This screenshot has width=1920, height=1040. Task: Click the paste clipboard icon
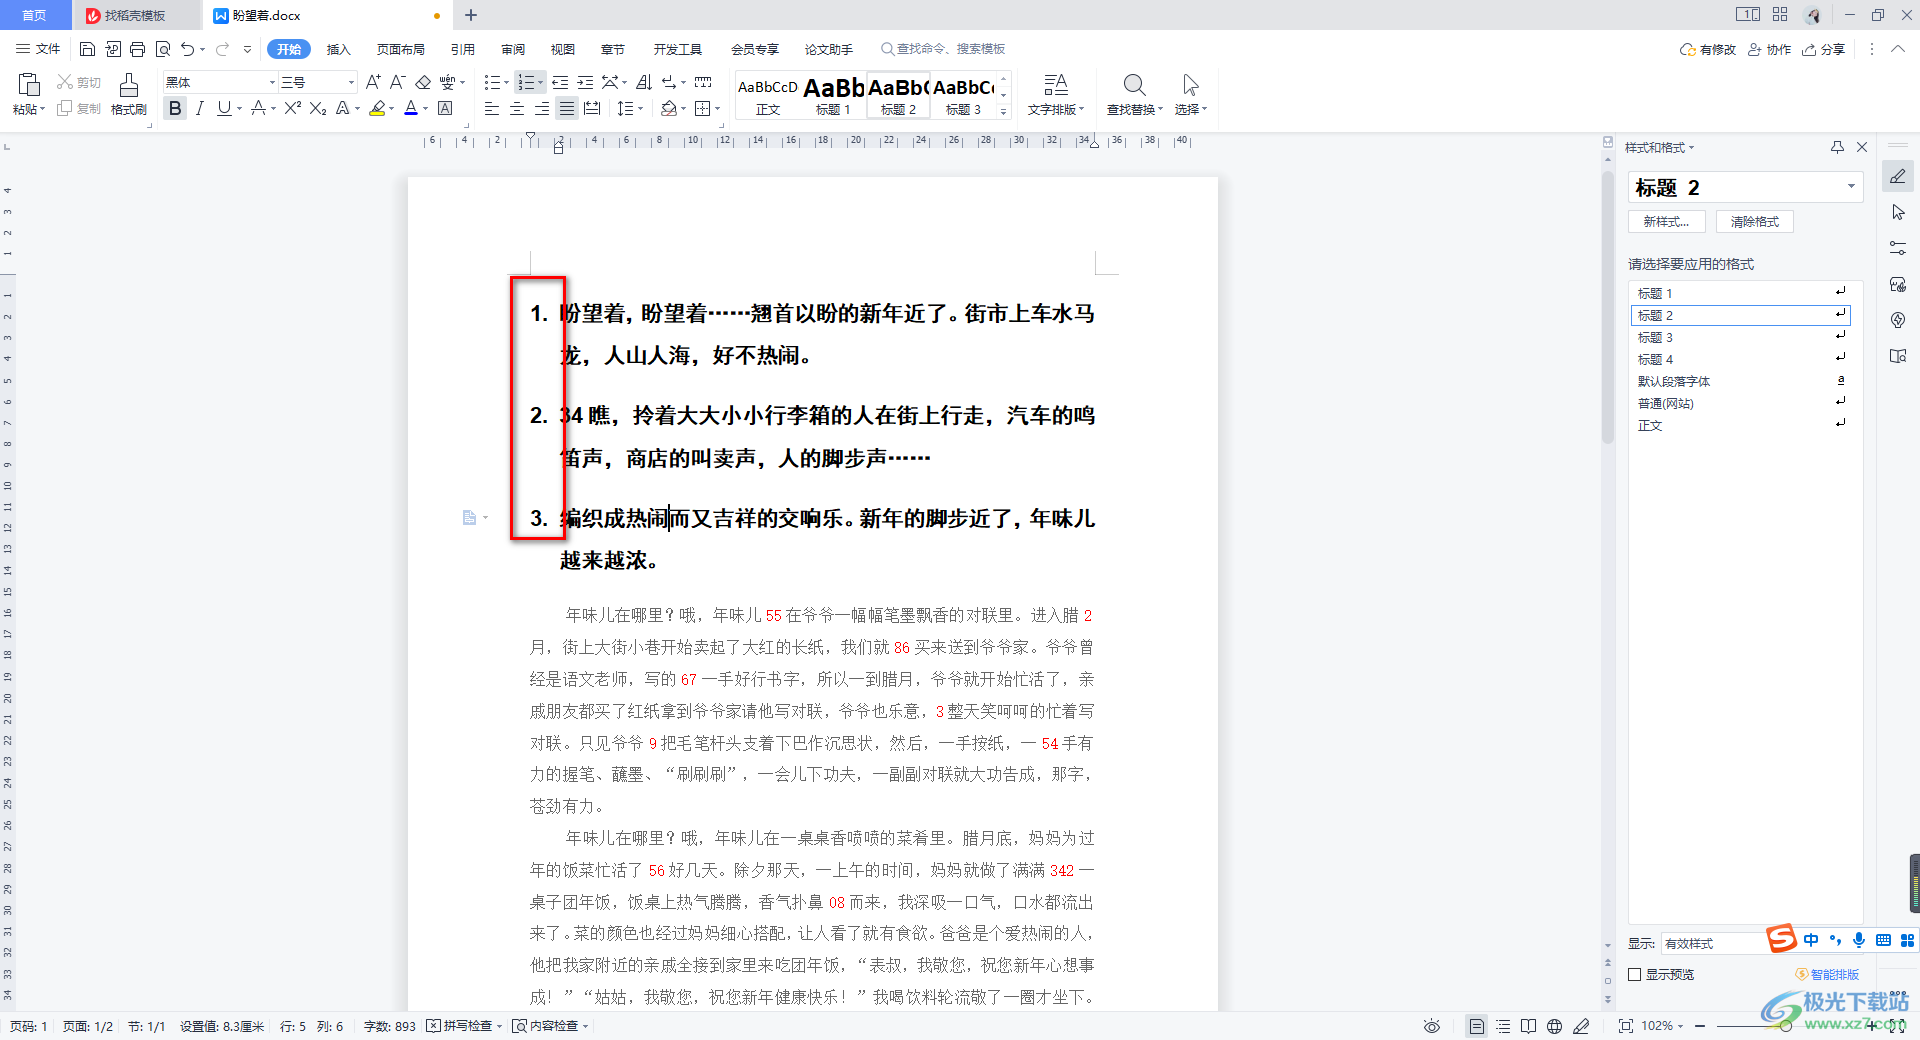coord(28,85)
